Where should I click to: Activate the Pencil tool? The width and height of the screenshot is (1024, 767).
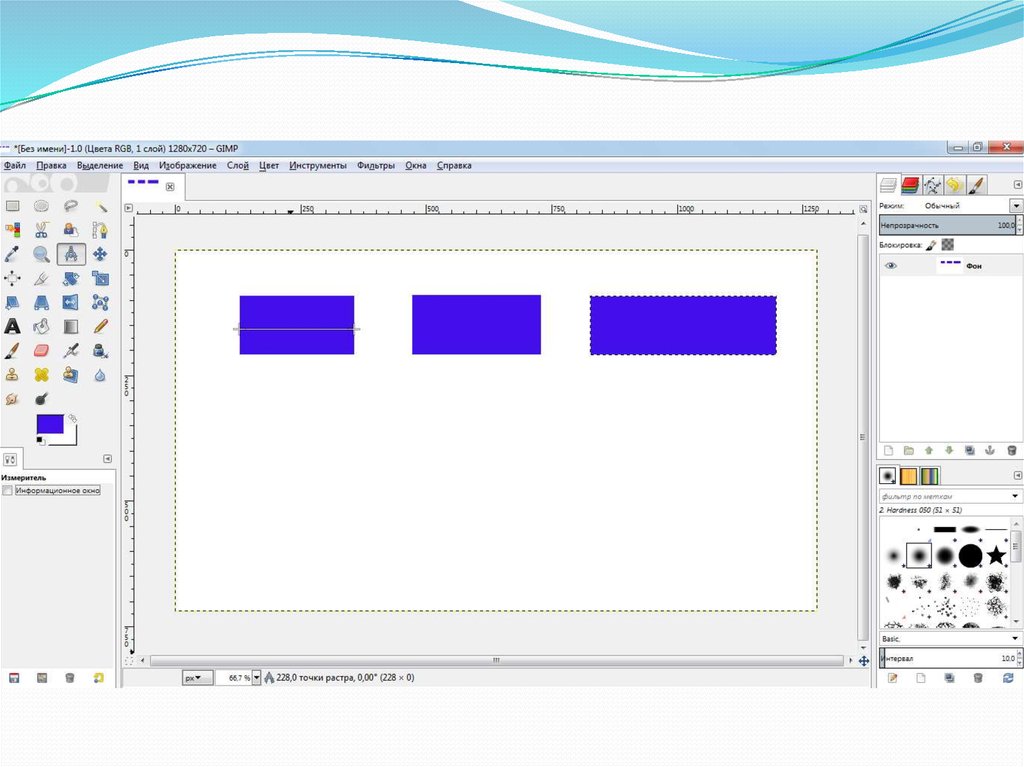pos(100,326)
